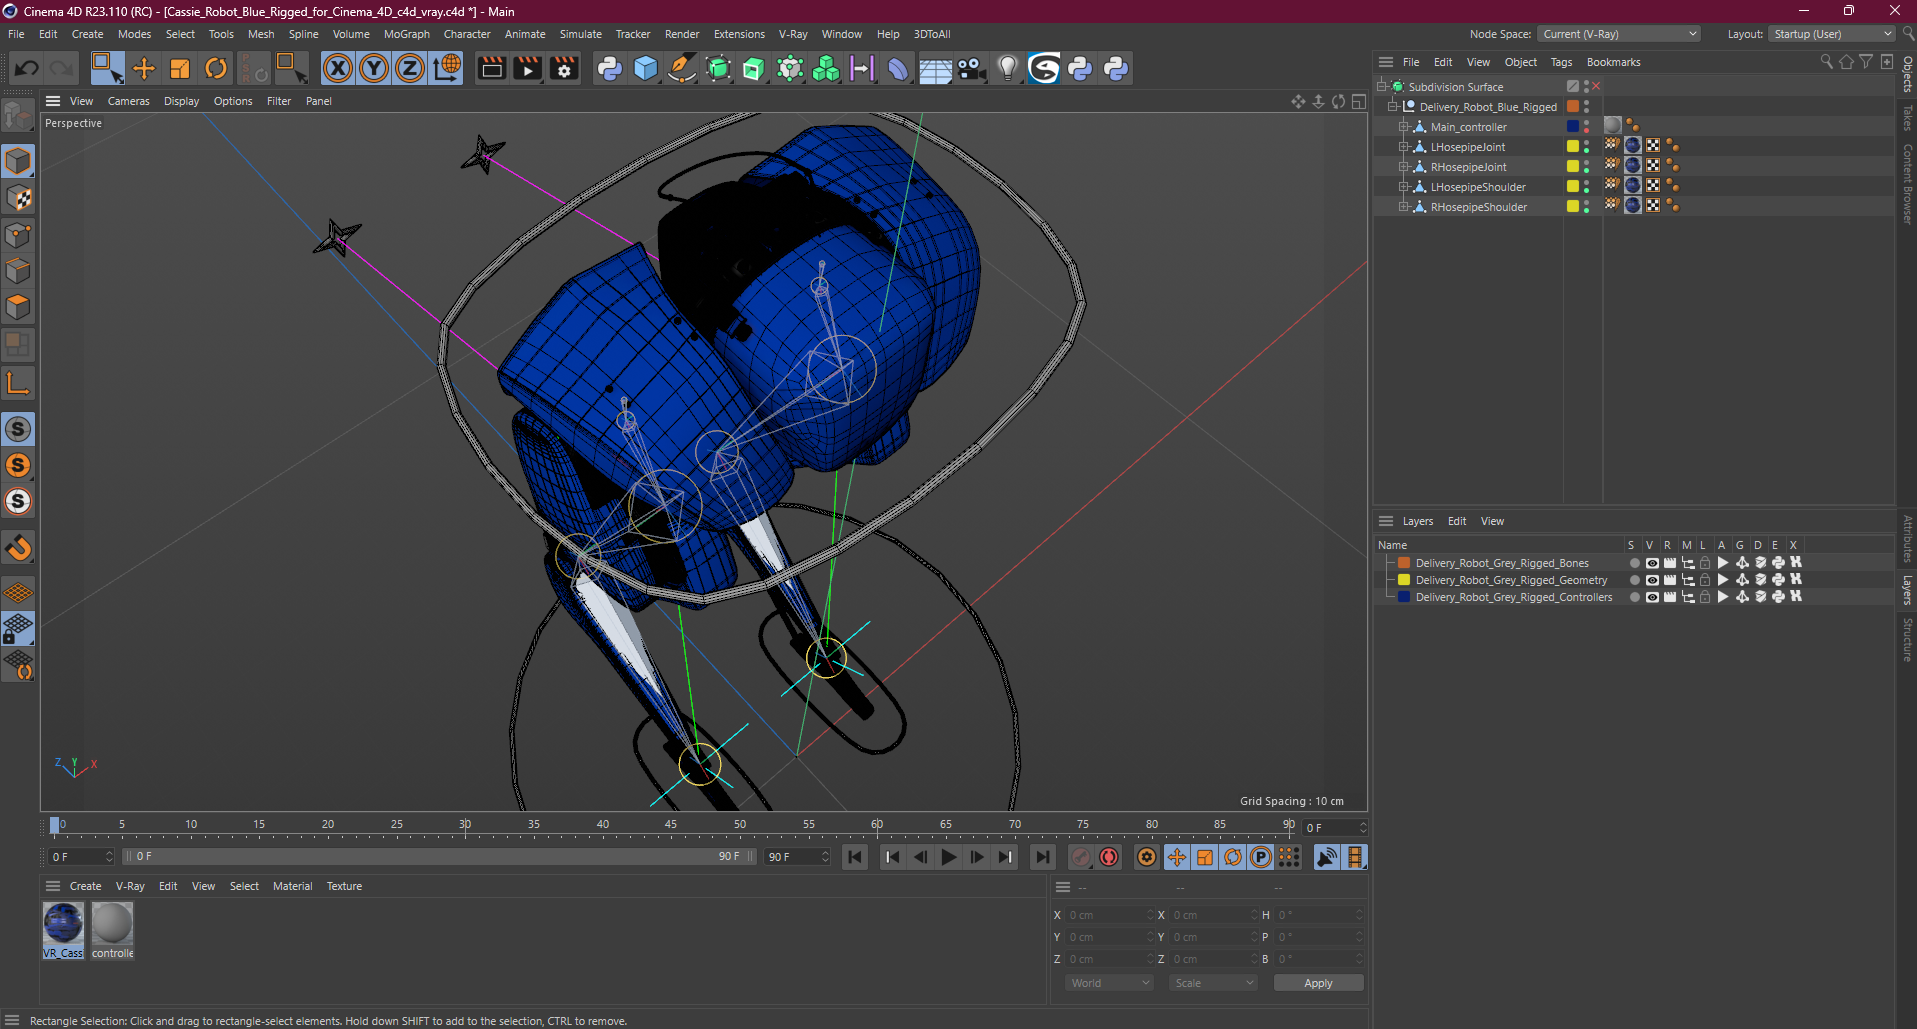
Task: Open Edit Render Settings icon
Action: coord(565,68)
